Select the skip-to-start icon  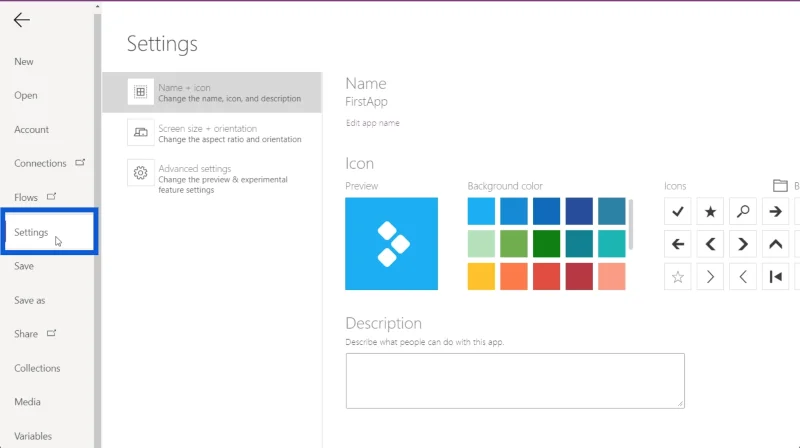776,277
